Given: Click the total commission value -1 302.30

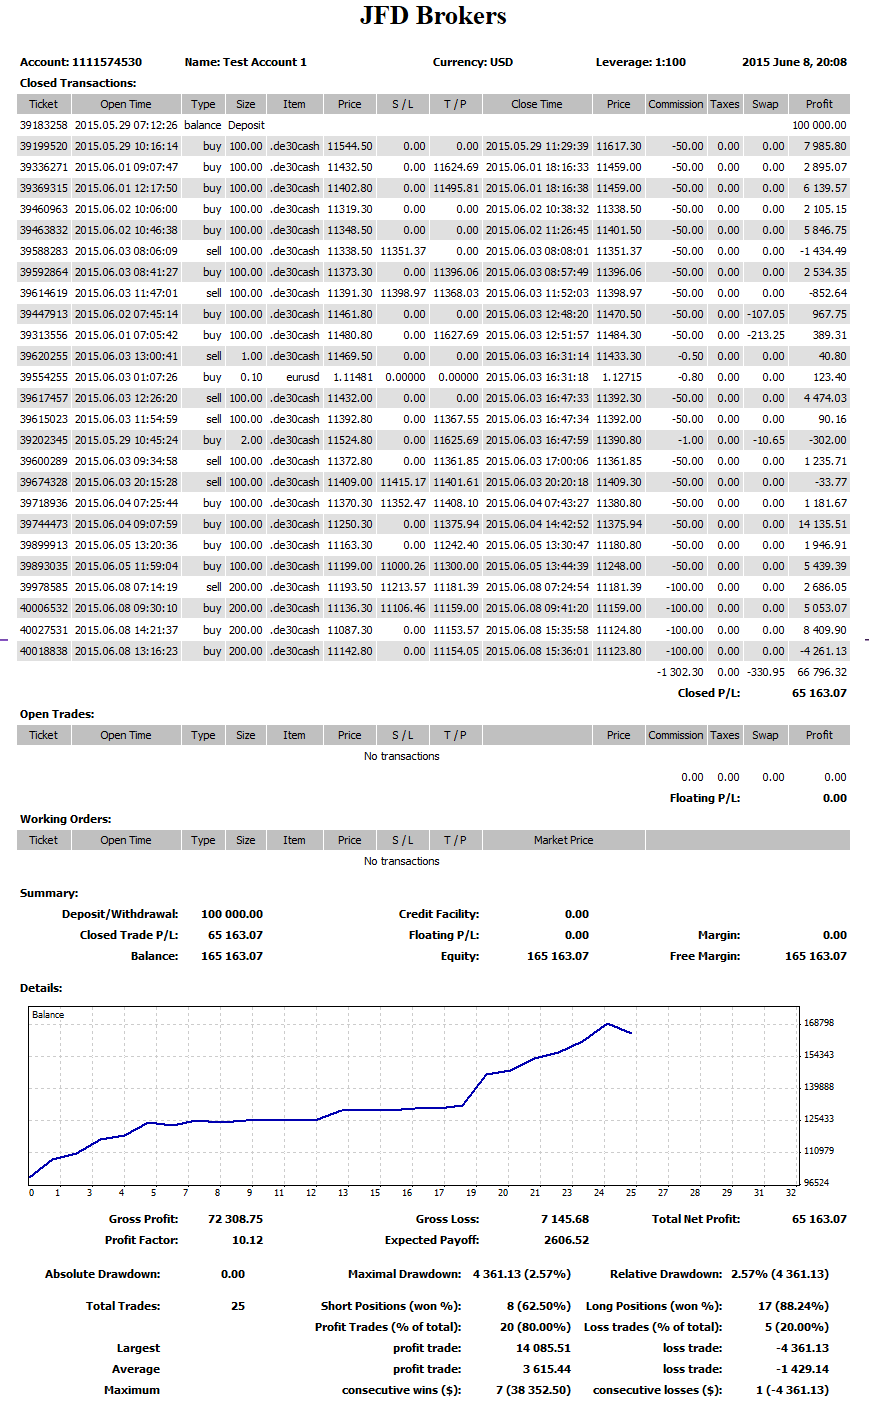Looking at the screenshot, I should [x=680, y=672].
